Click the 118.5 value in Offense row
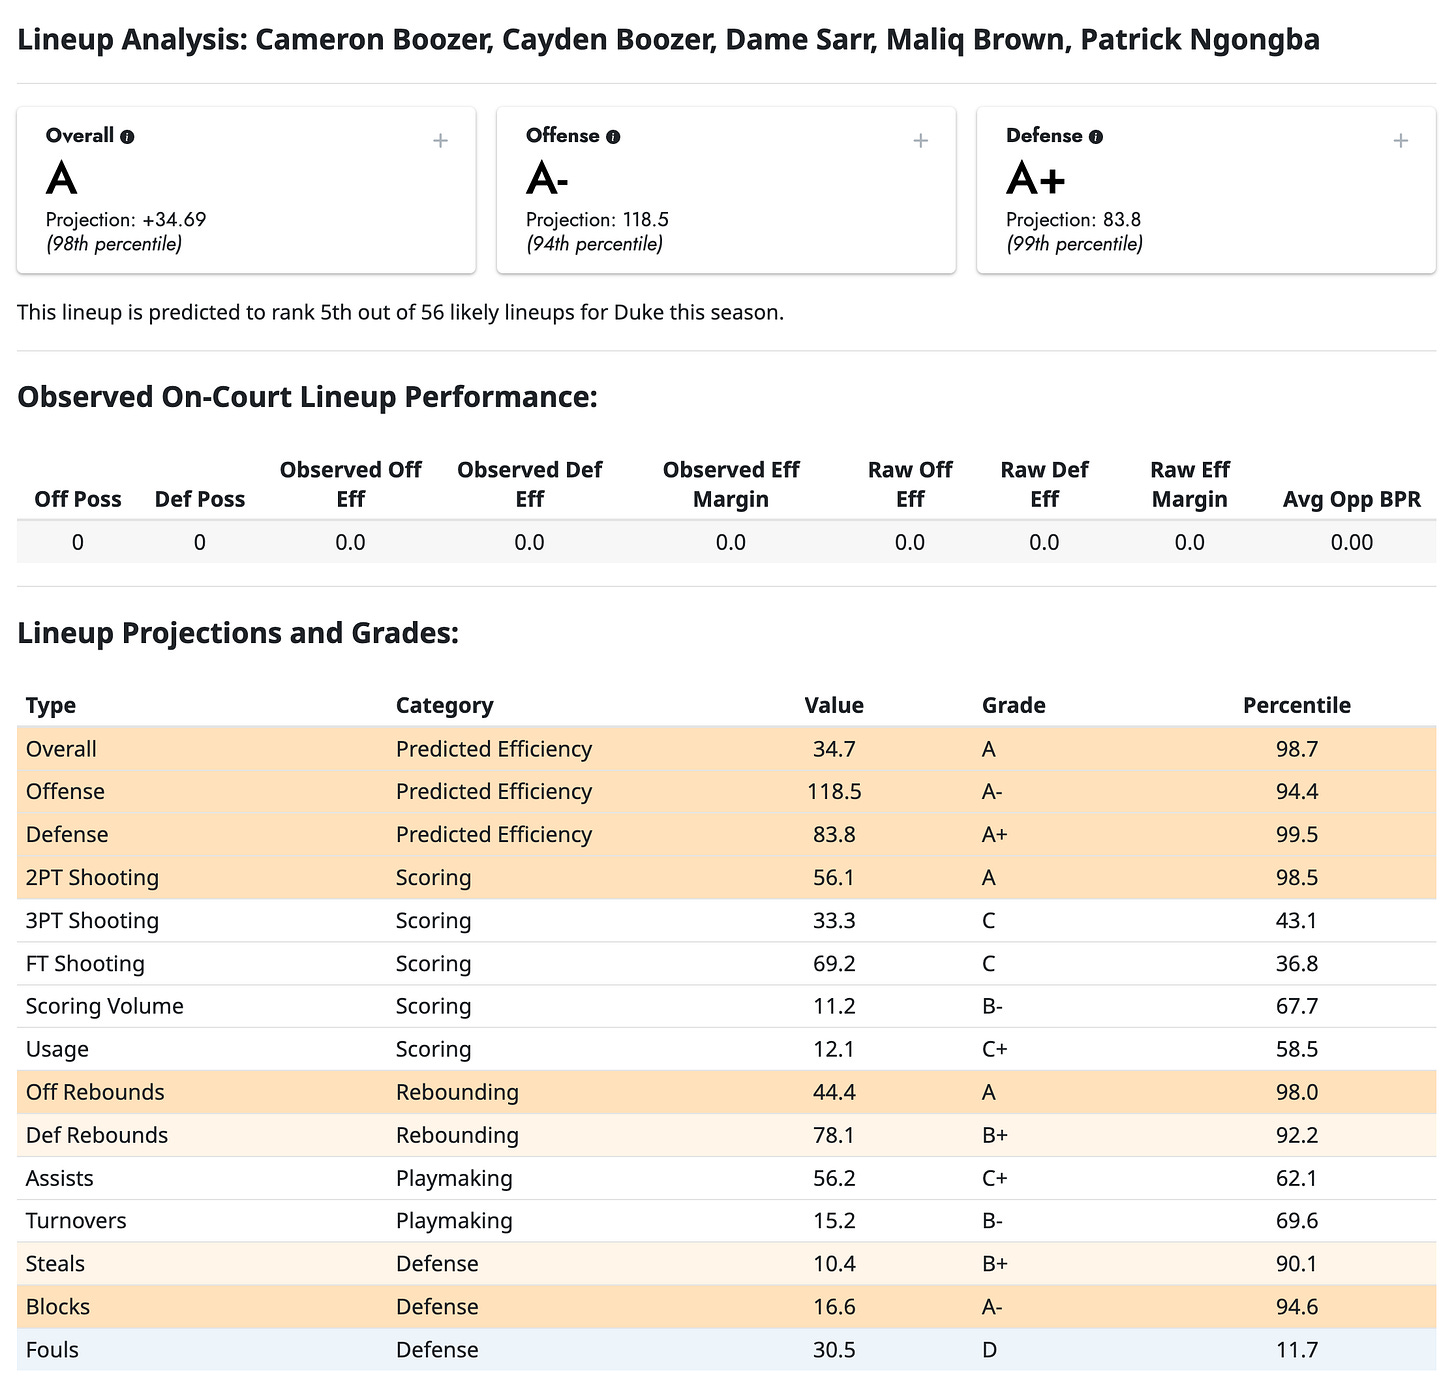This screenshot has height=1388, width=1456. [x=834, y=791]
